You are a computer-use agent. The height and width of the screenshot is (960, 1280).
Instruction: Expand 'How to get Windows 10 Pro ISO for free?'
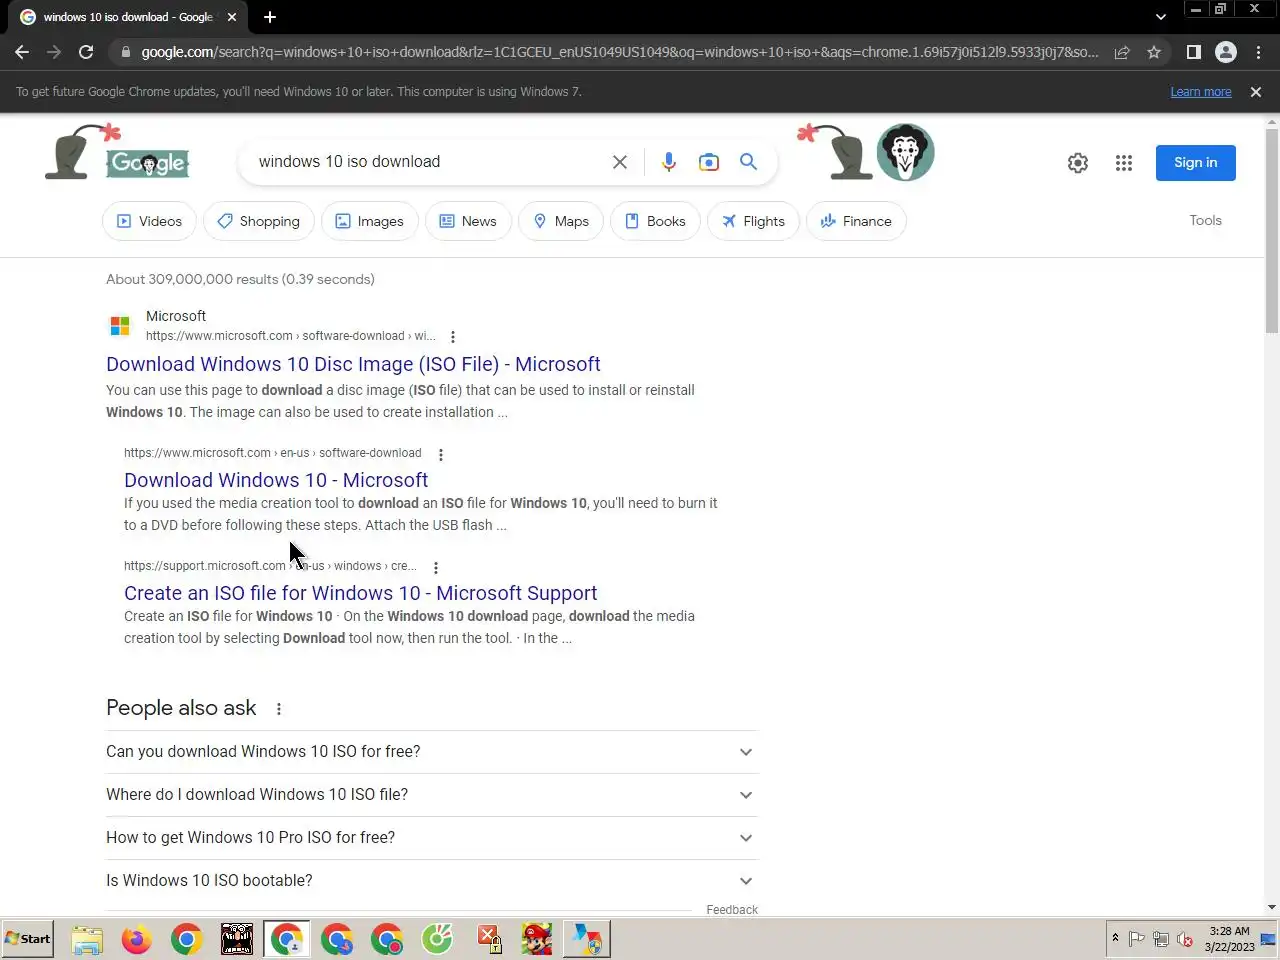click(432, 838)
